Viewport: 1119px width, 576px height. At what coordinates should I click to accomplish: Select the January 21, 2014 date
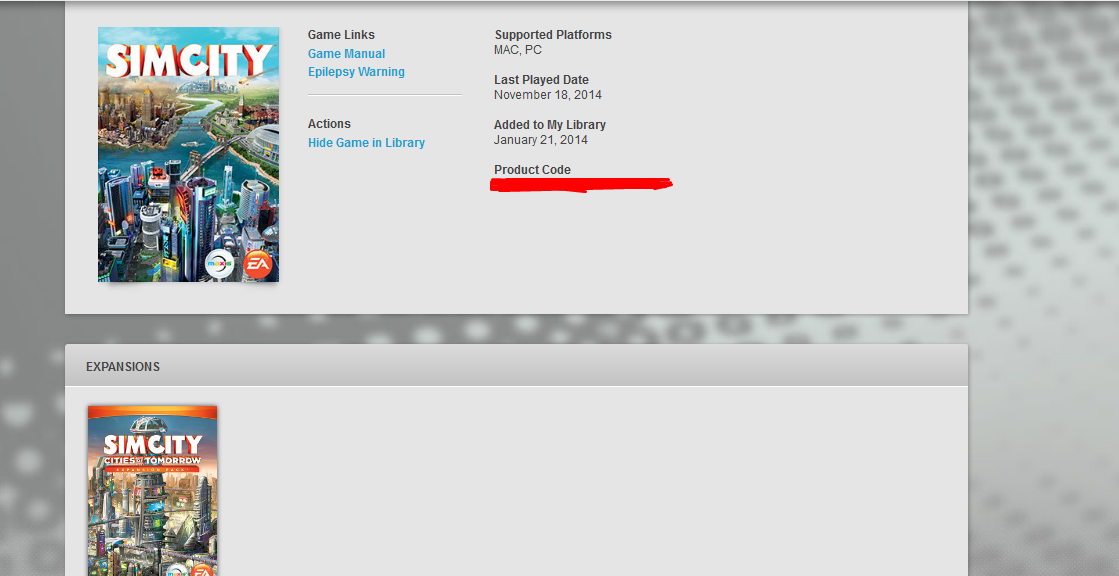click(540, 140)
